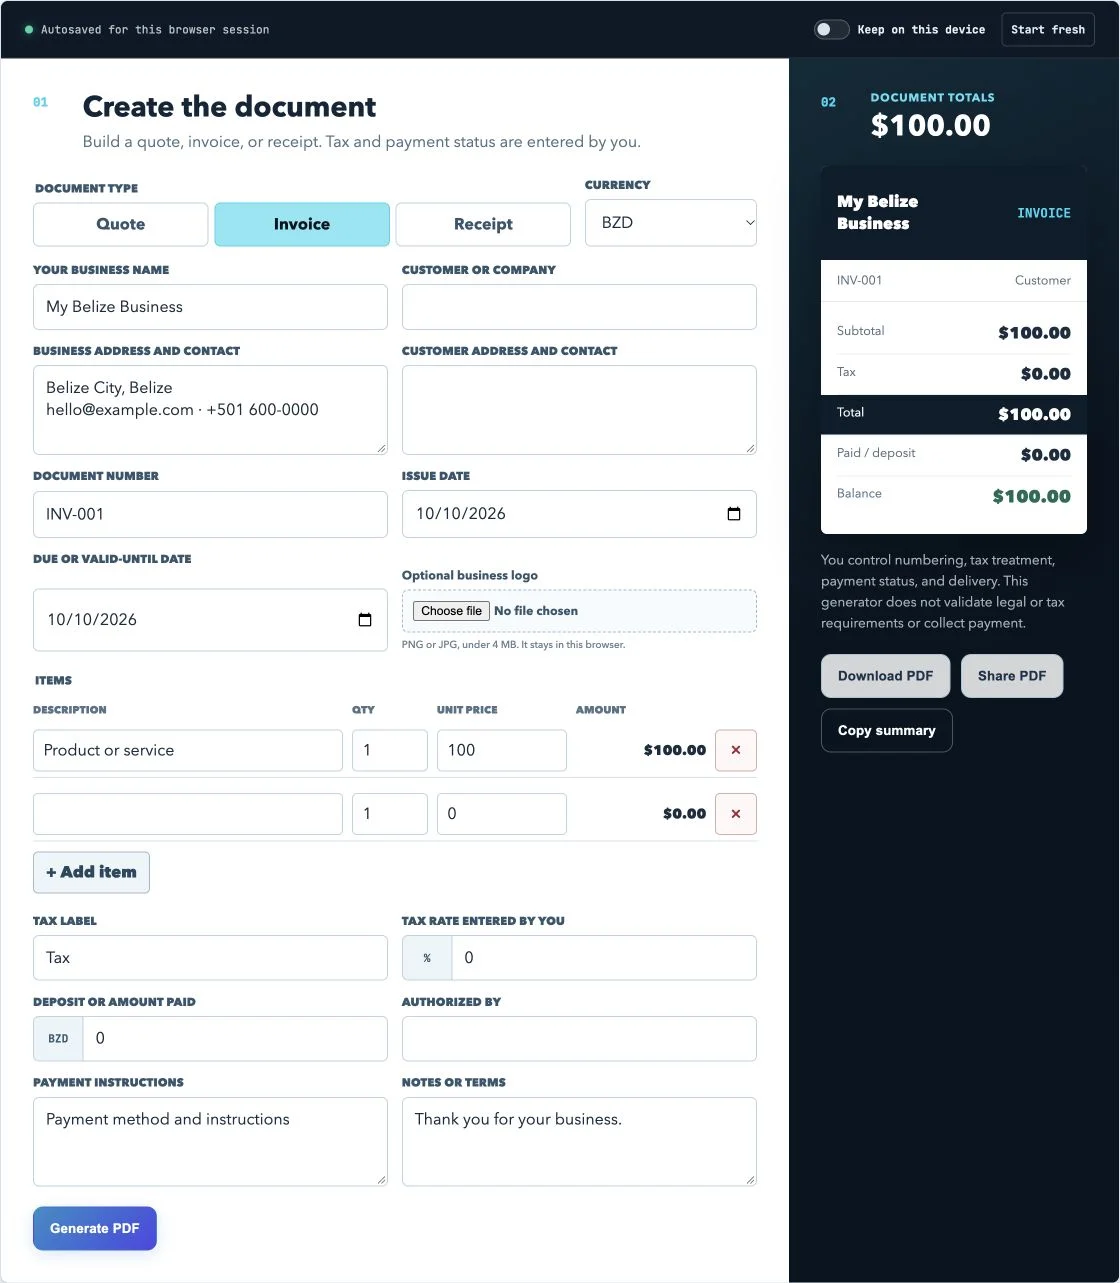The height and width of the screenshot is (1283, 1120).
Task: Click the Business Address and Contact textarea
Action: pos(210,410)
